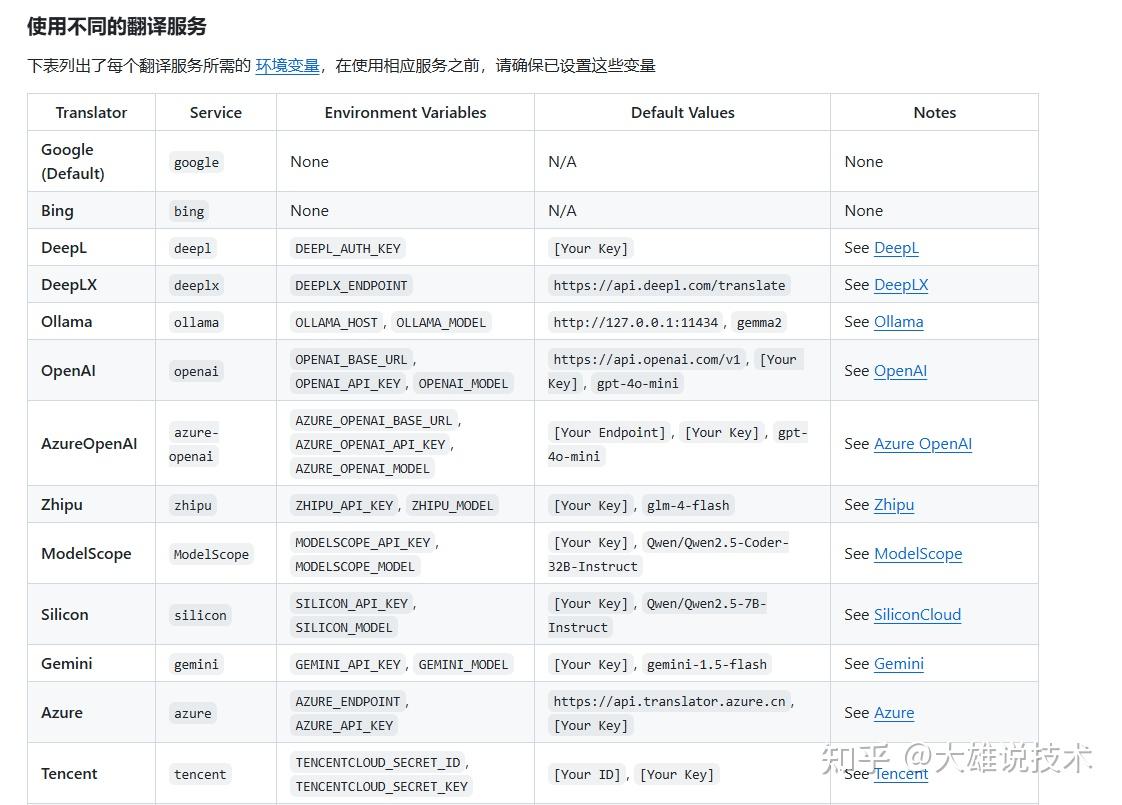
Task: Open the Azure OpenAI notes link
Action: (x=922, y=444)
